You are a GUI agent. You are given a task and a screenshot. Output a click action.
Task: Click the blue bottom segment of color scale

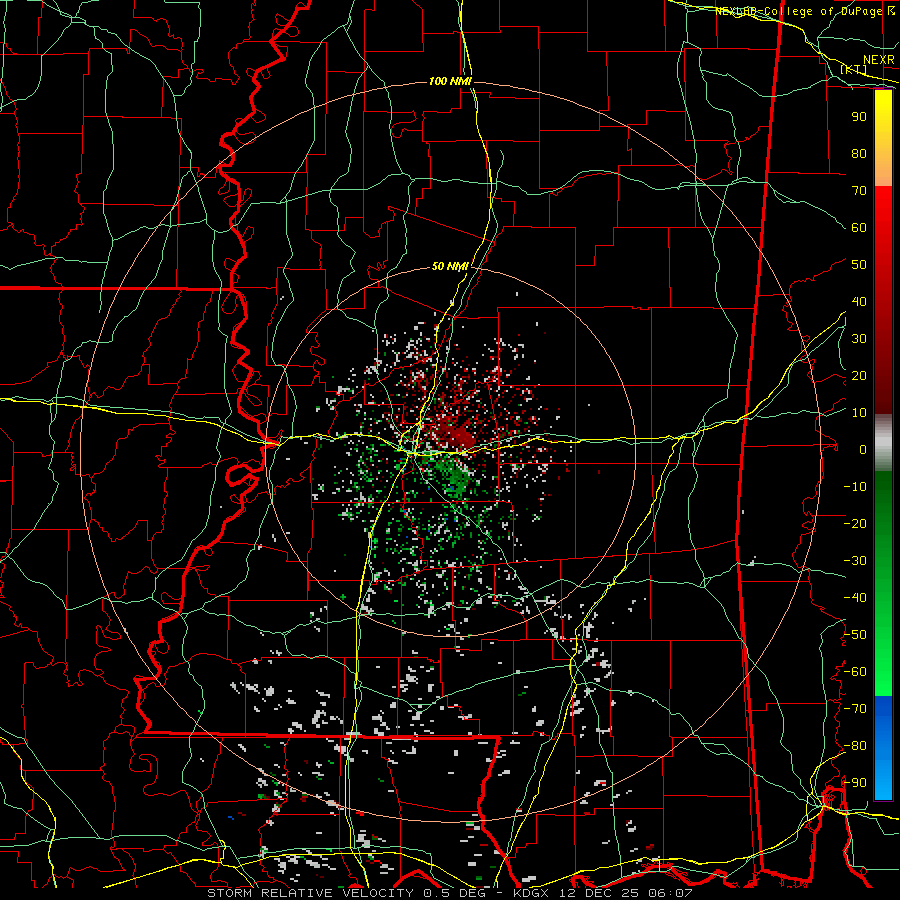point(883,748)
